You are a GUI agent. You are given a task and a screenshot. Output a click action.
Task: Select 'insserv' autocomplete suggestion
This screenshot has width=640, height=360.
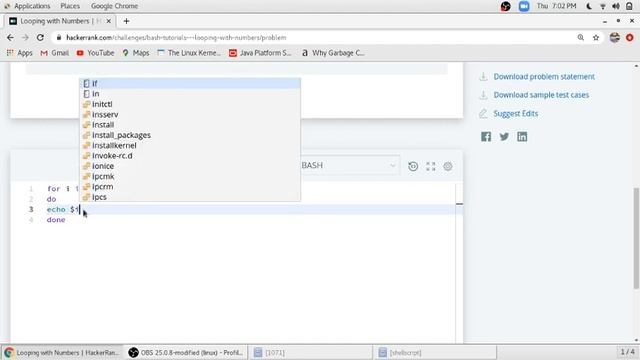[190, 115]
